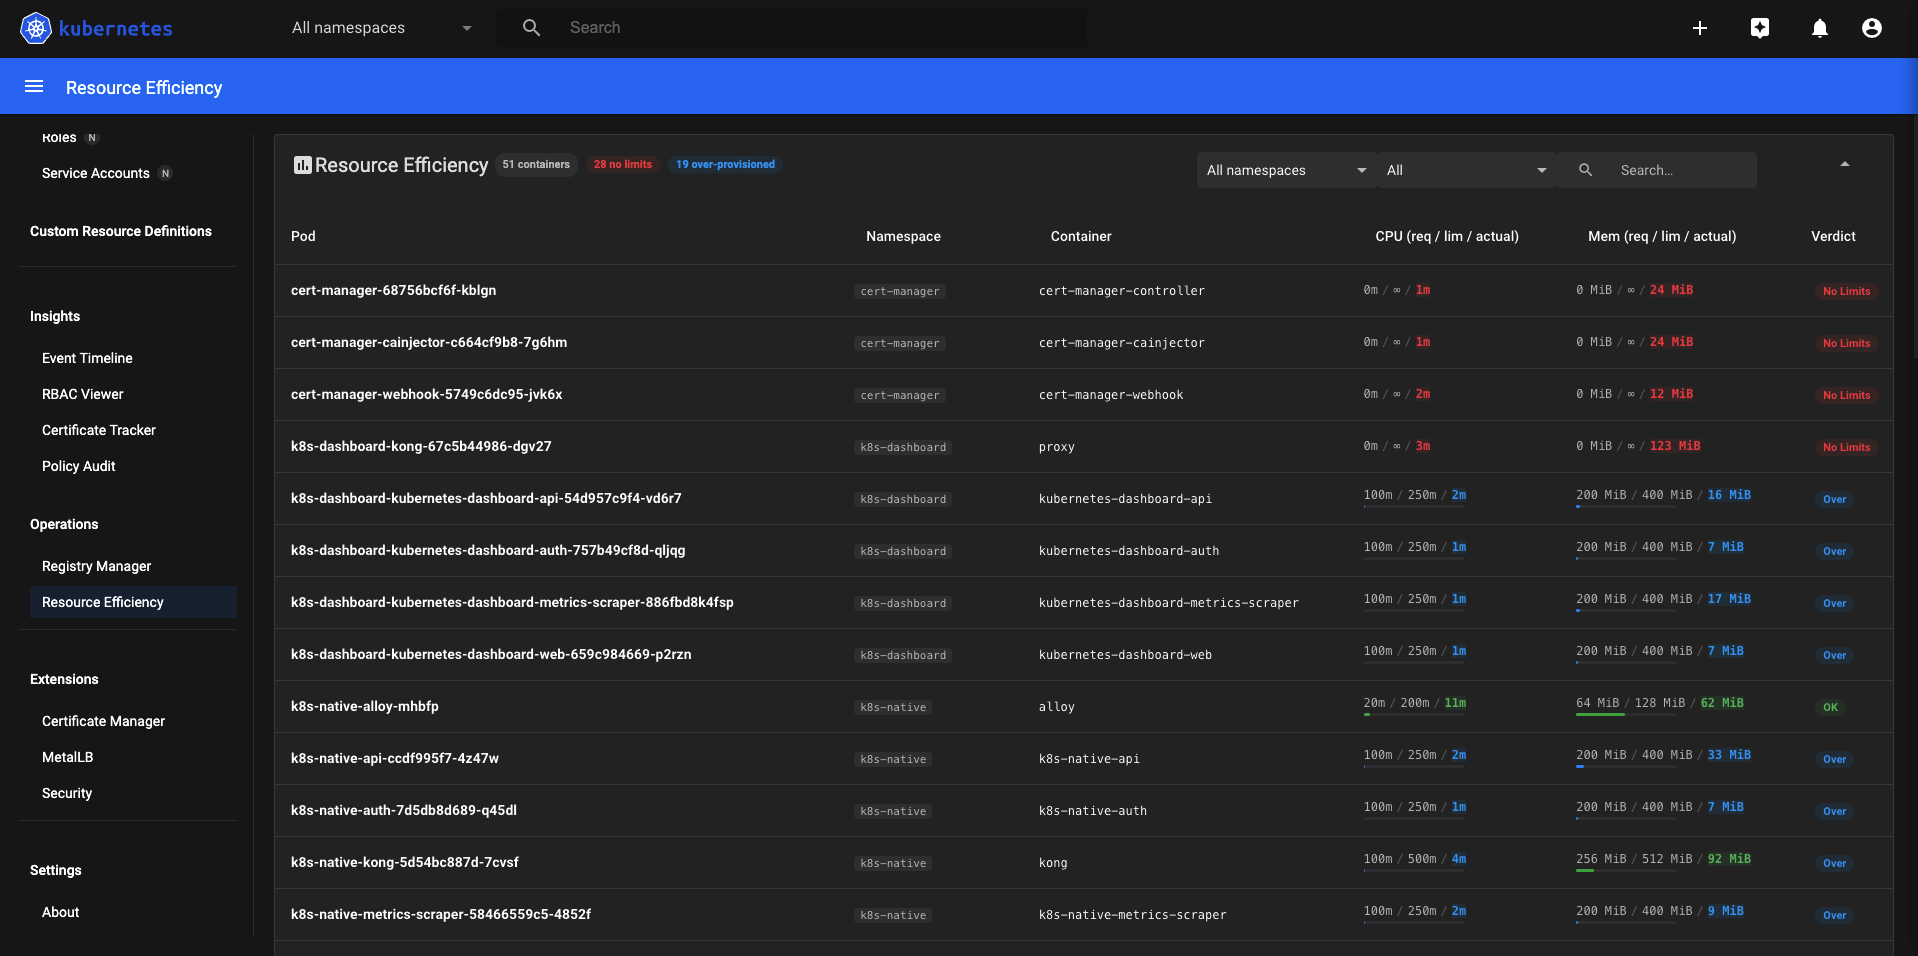
Task: Click the 123 MiB memory value for proxy
Action: coord(1675,446)
